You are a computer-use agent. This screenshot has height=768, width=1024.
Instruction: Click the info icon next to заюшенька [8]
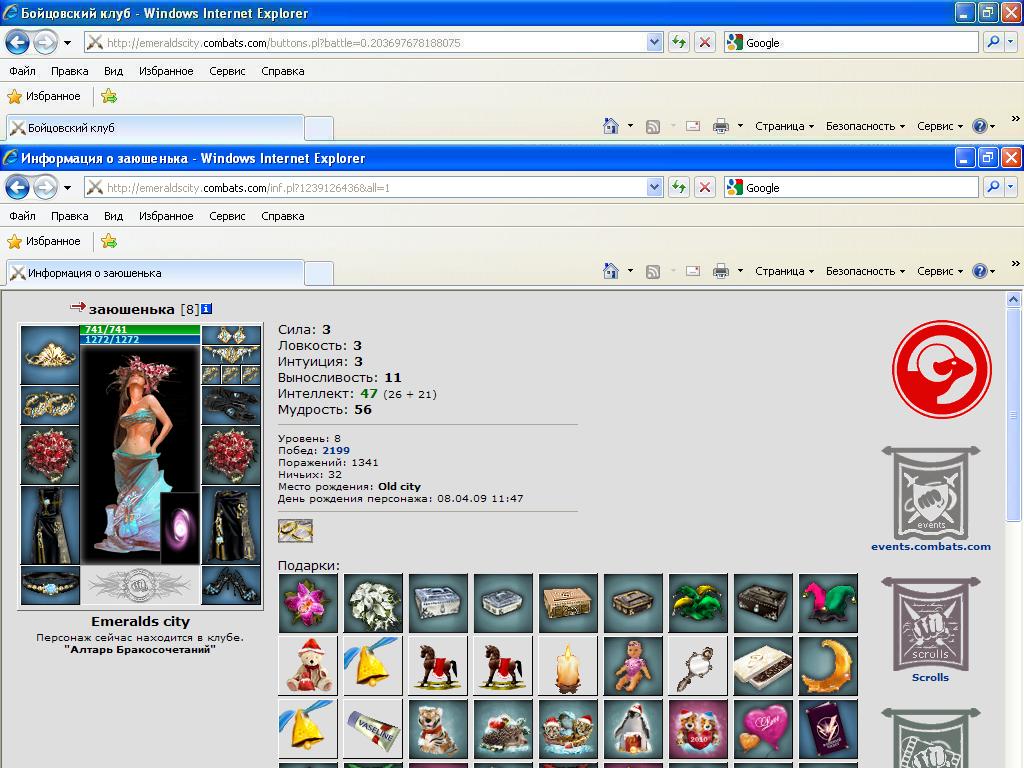point(206,309)
